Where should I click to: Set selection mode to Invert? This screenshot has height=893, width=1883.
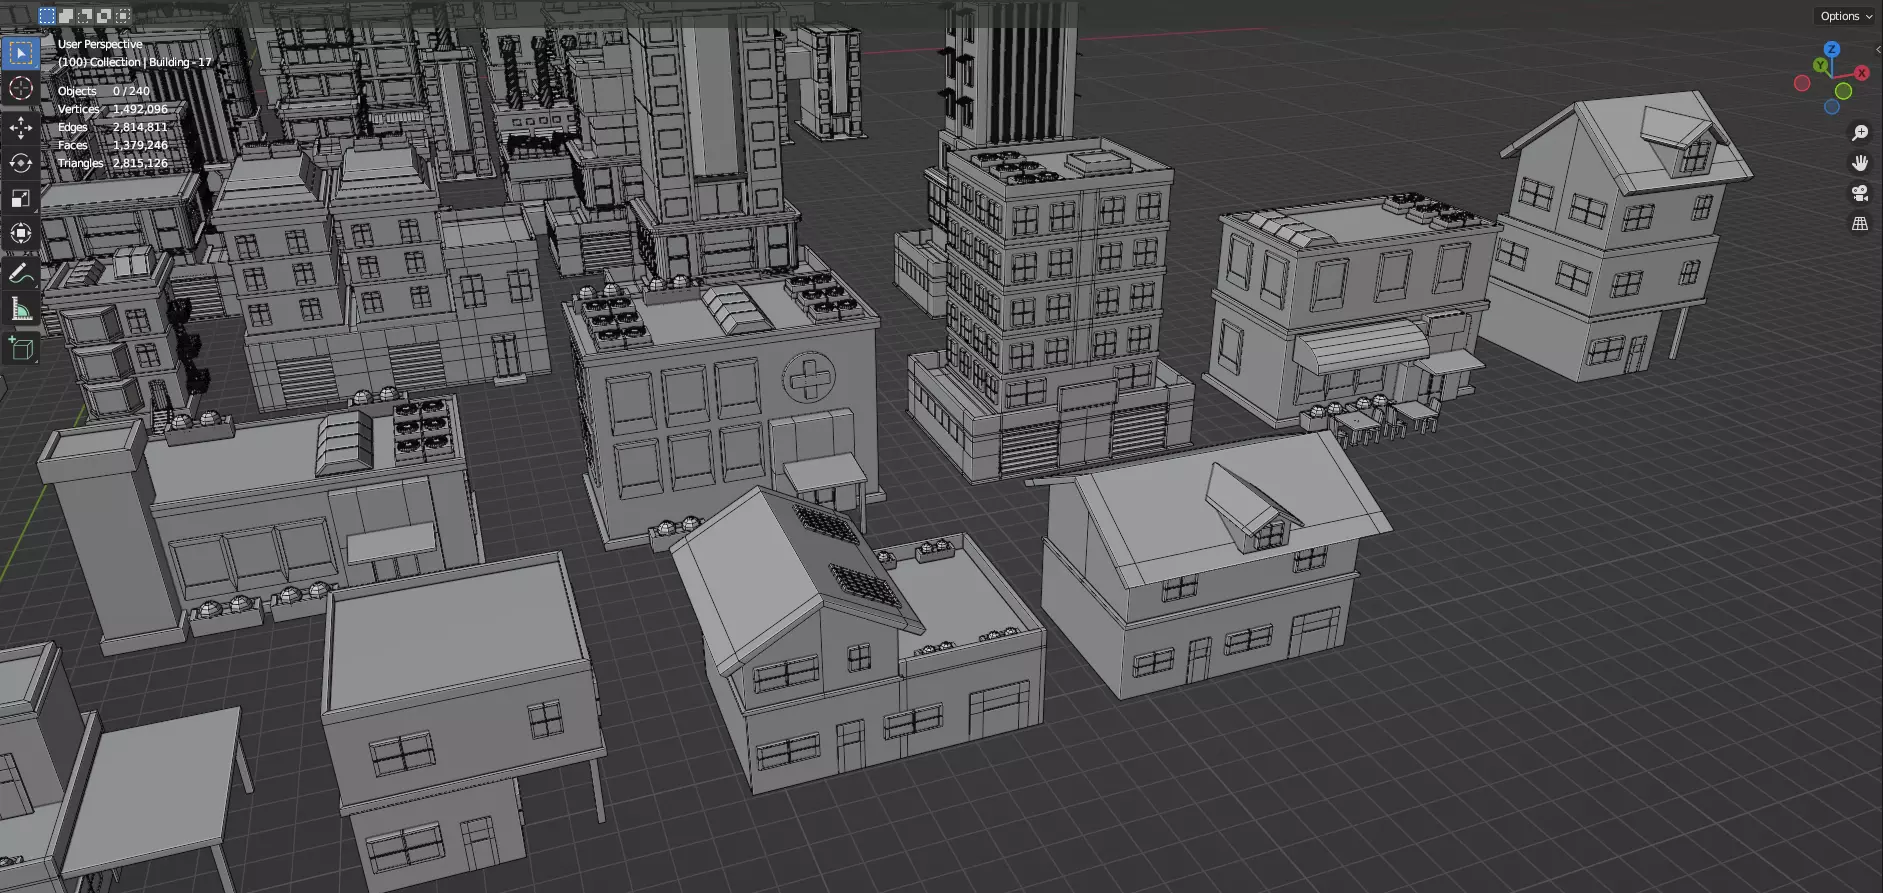[x=104, y=15]
